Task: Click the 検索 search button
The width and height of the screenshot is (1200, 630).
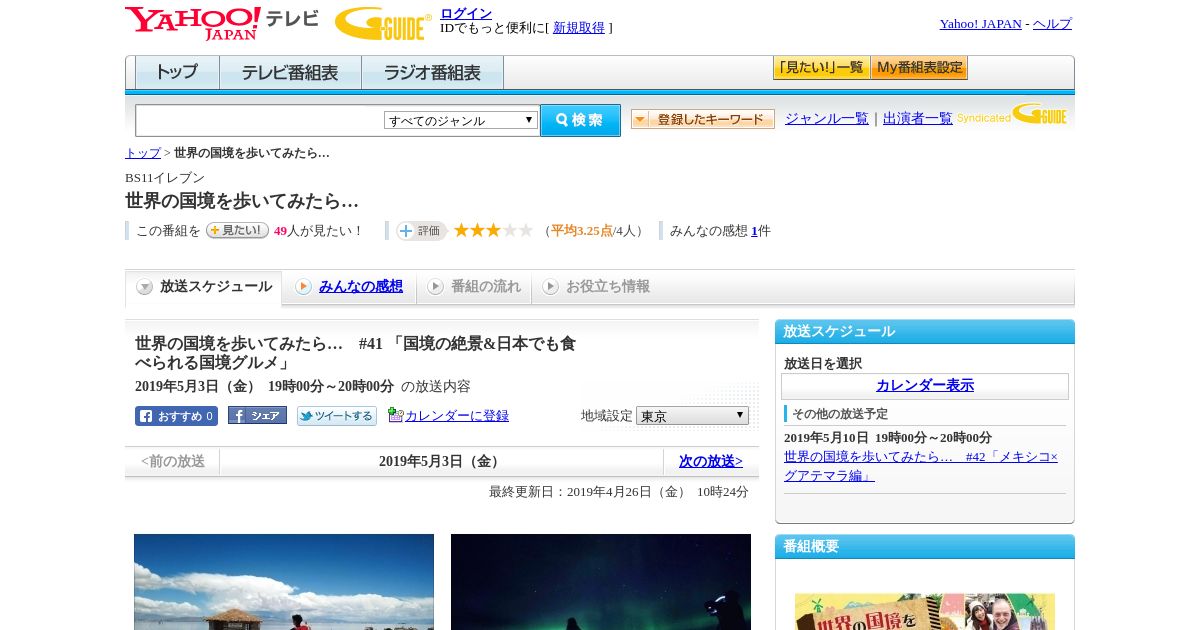Action: [580, 120]
